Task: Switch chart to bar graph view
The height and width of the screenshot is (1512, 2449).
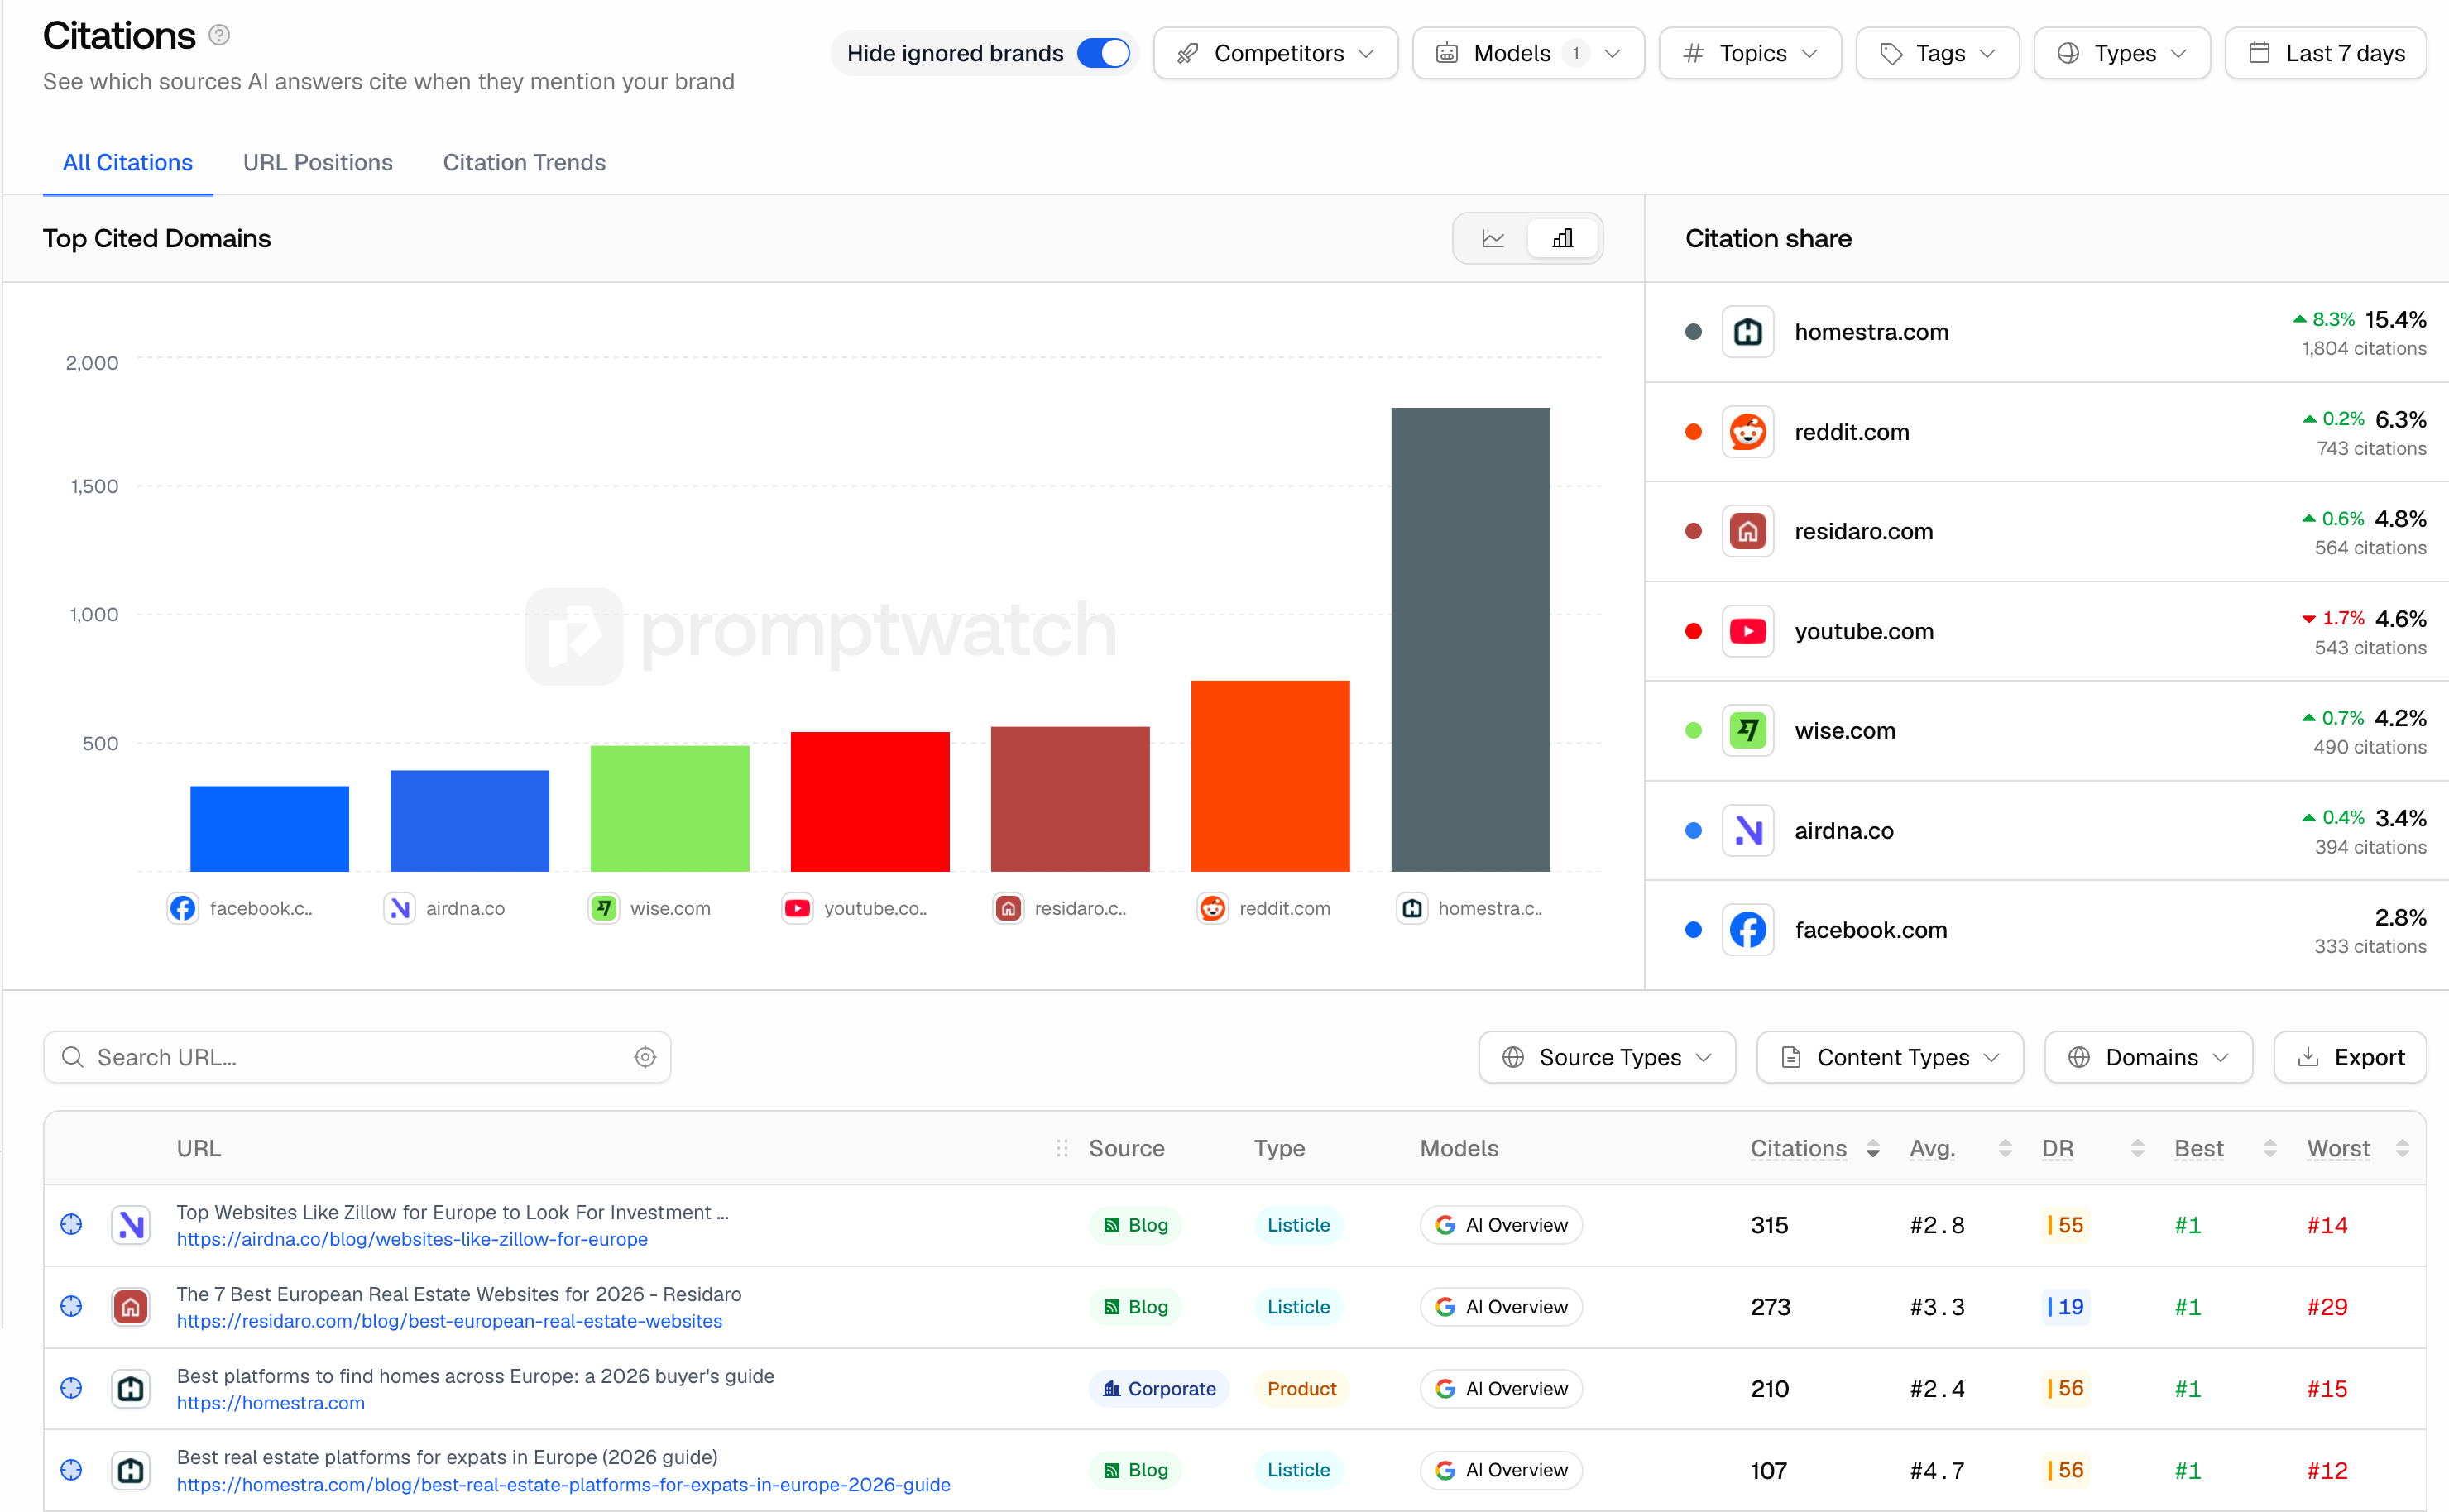Action: [x=1562, y=239]
